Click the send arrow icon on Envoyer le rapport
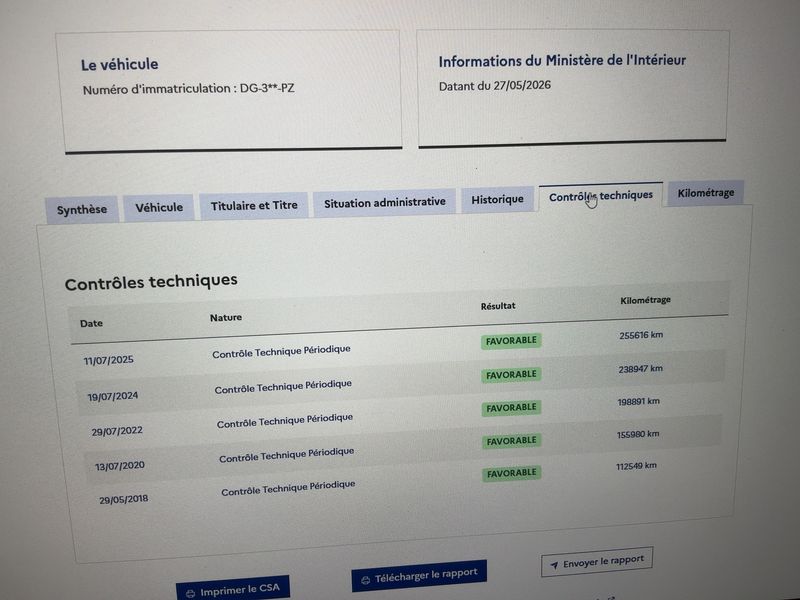 click(x=554, y=565)
